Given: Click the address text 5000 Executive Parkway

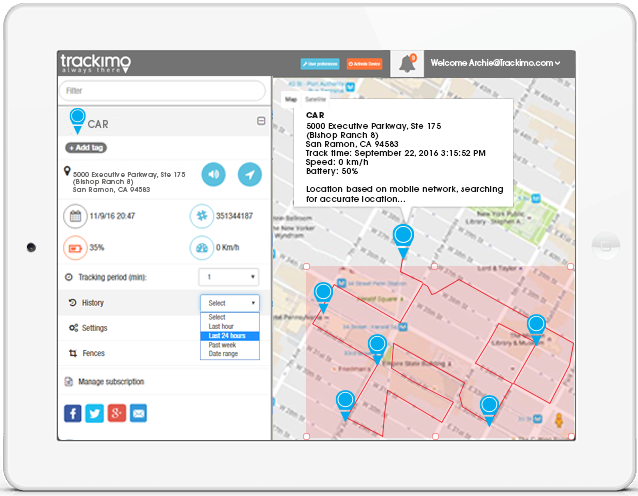Looking at the screenshot, I should pos(129,182).
